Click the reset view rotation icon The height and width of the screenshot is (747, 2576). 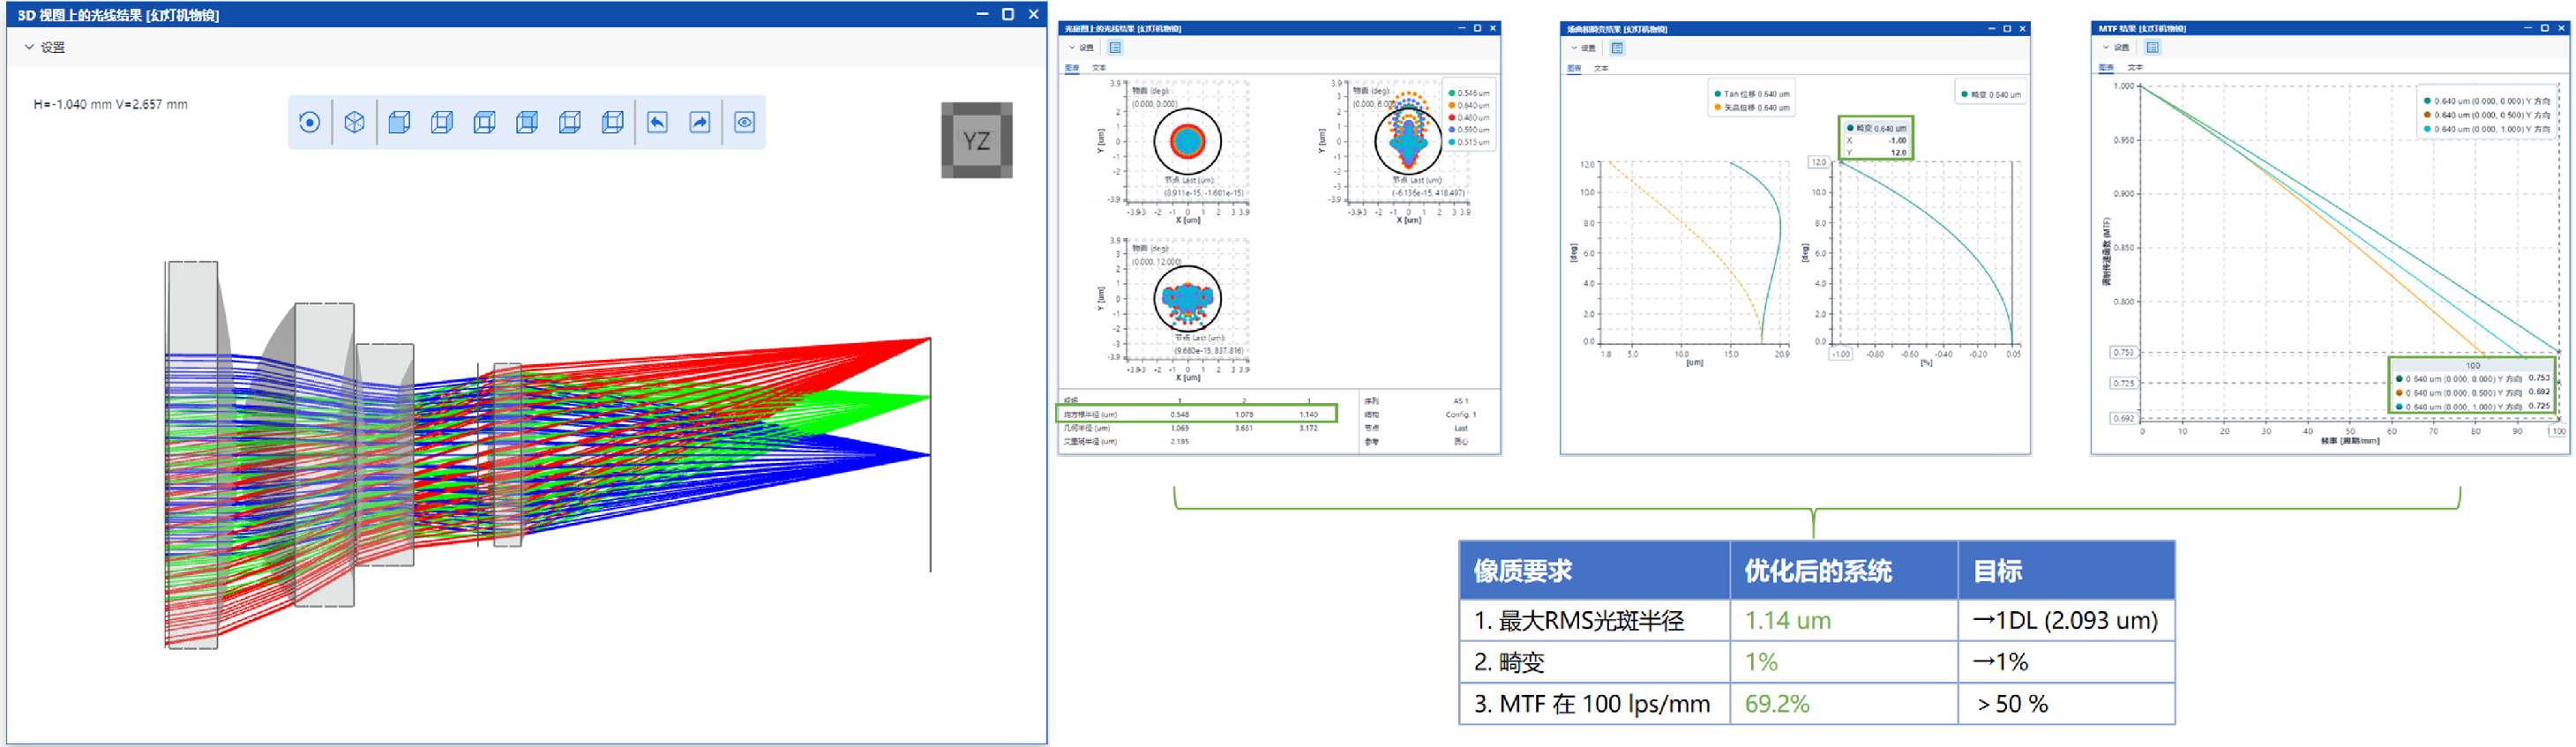310,122
